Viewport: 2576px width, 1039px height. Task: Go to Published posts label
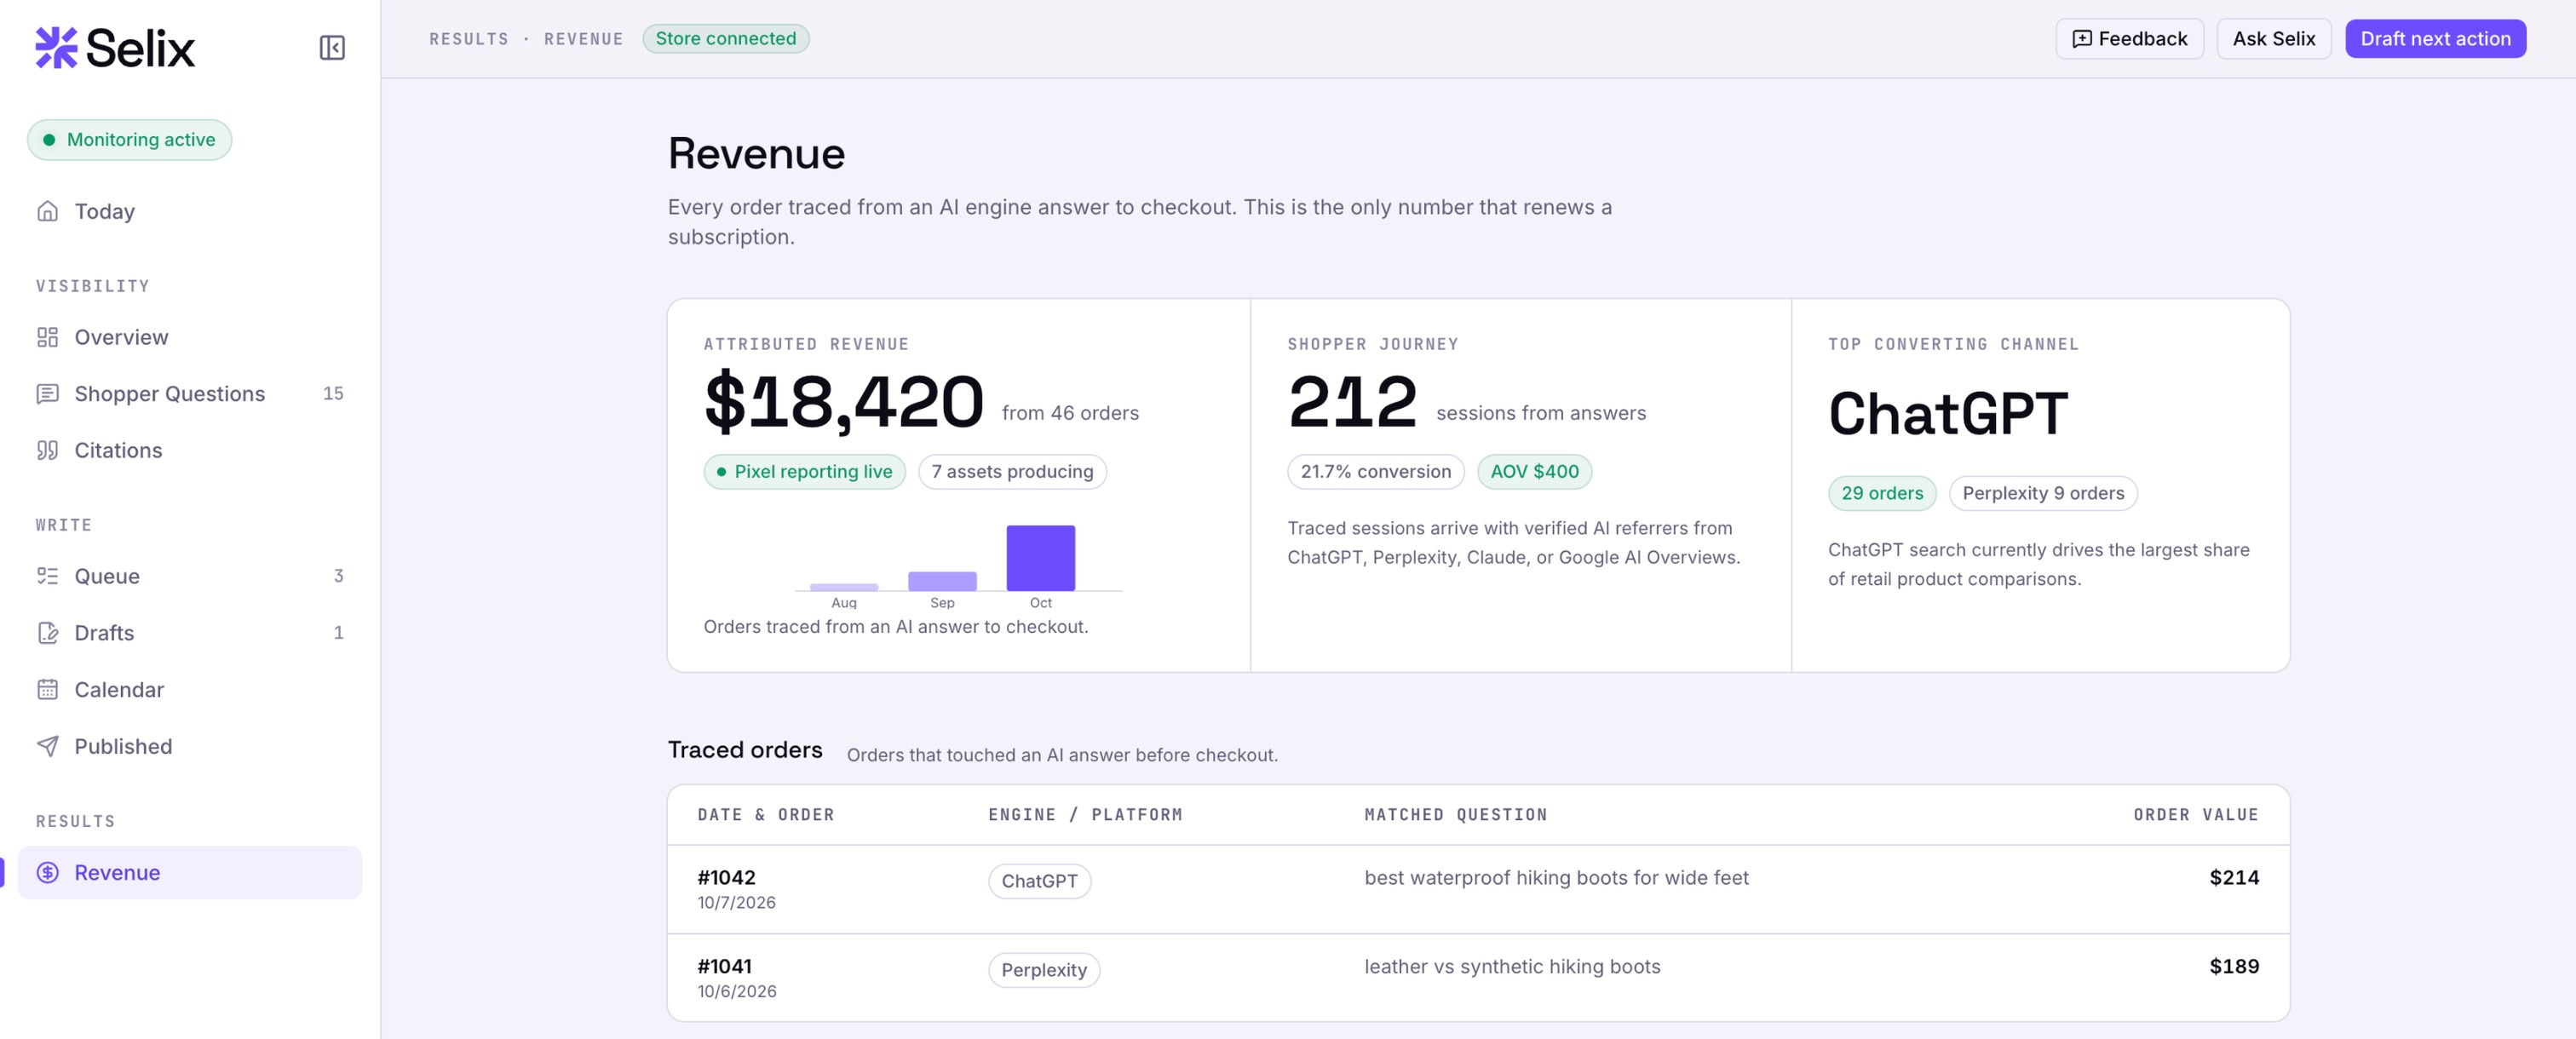(123, 746)
